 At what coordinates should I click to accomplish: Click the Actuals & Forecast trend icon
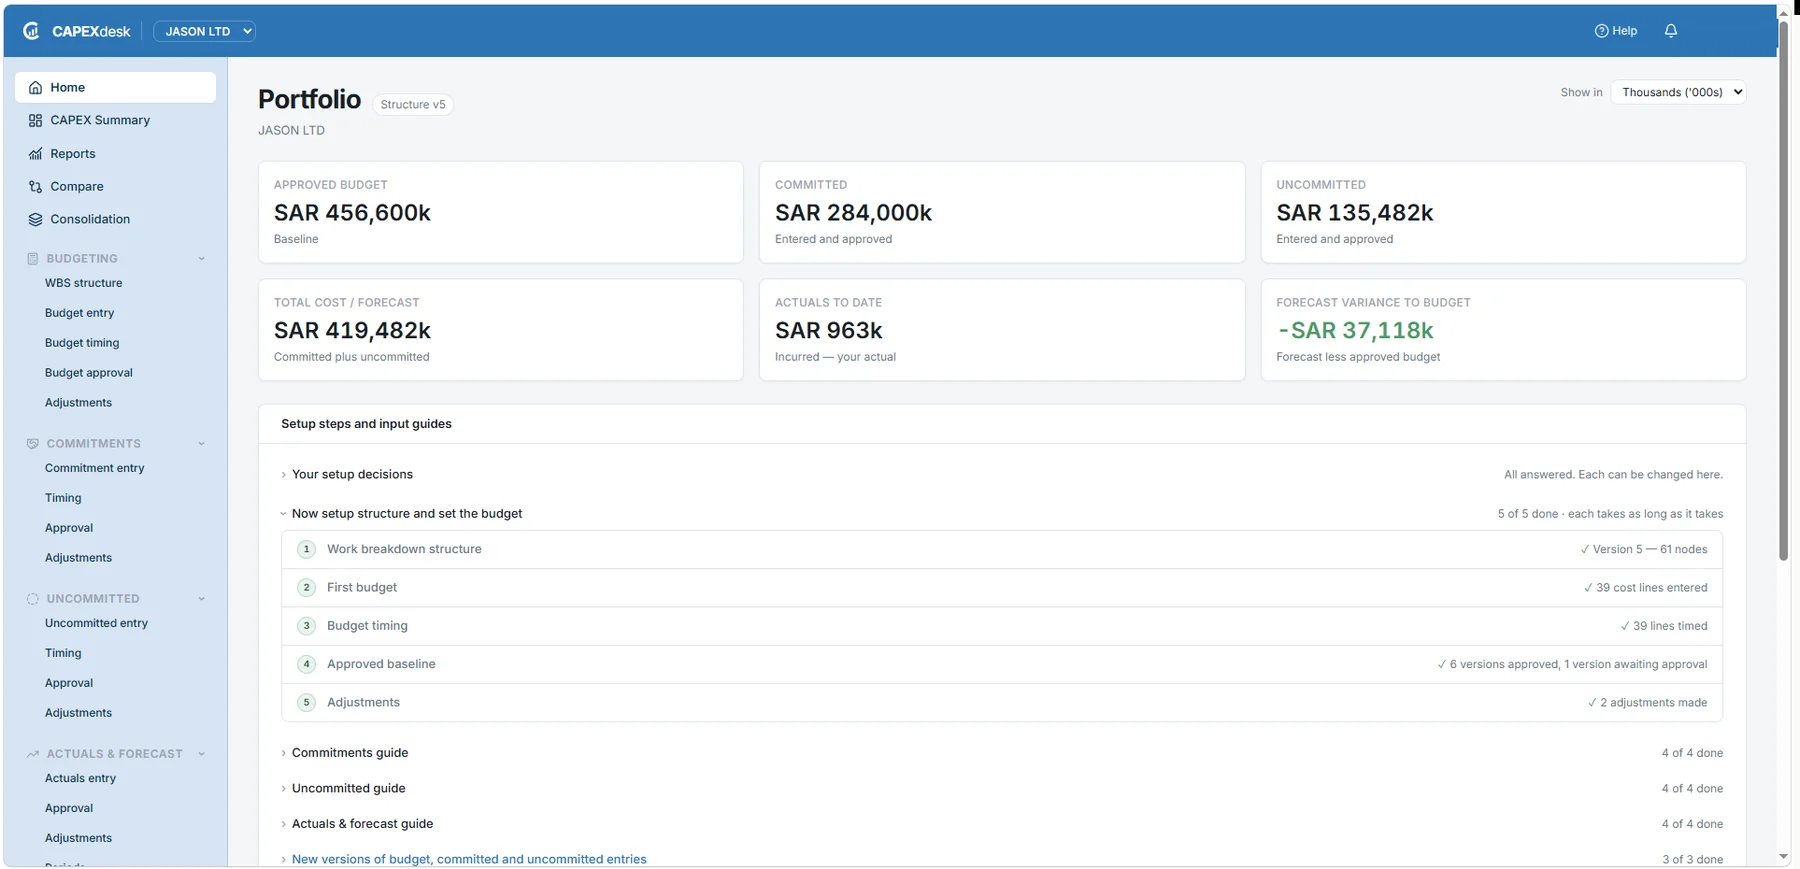click(33, 754)
